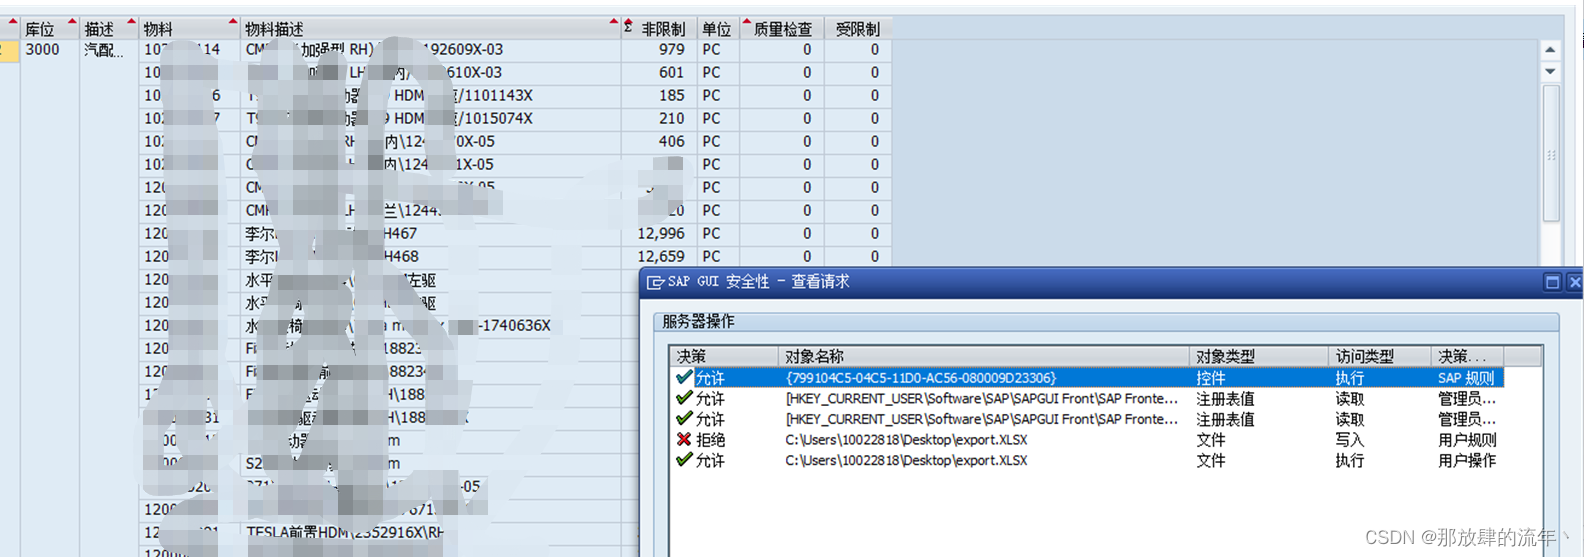The width and height of the screenshot is (1584, 557).
Task: Click the Σ sum symbol in 非限制 header
Action: [x=628, y=27]
